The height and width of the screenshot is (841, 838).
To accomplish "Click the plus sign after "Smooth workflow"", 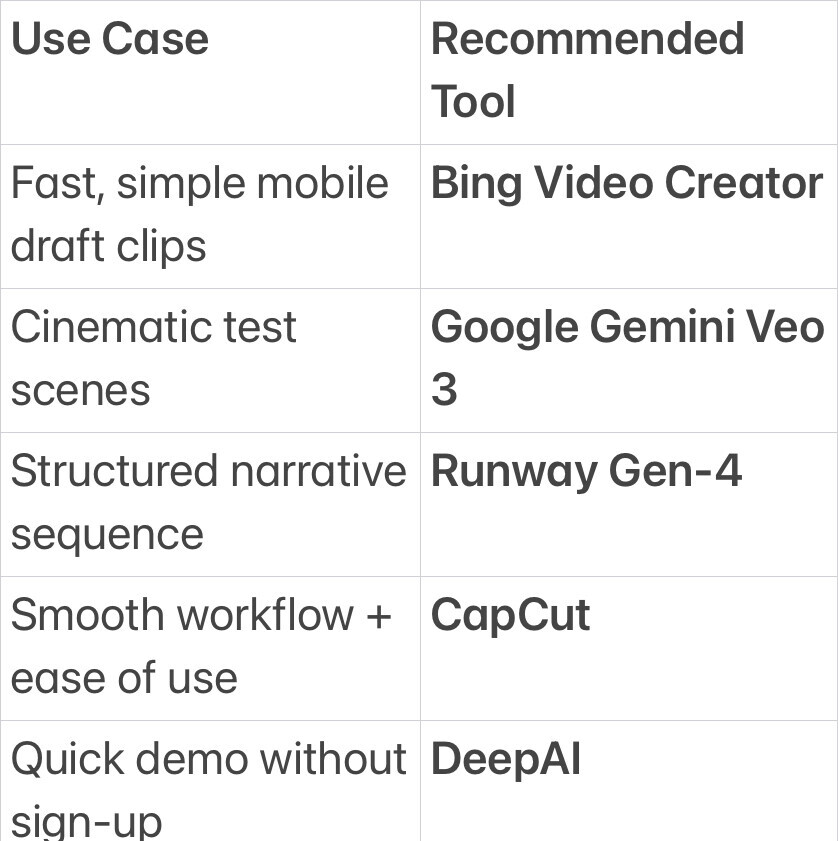I will click(x=378, y=616).
